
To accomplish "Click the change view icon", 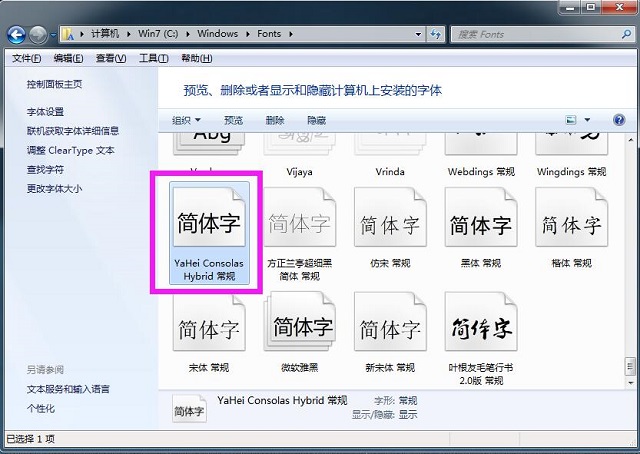I will 571,120.
